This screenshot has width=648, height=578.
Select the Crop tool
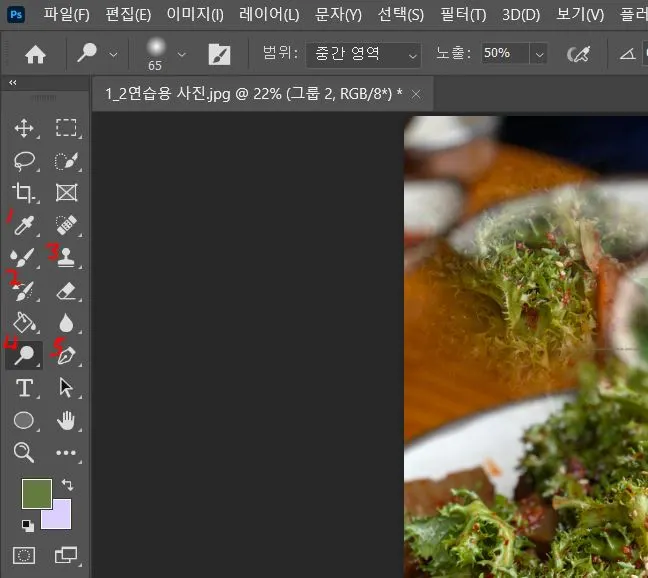tap(23, 193)
